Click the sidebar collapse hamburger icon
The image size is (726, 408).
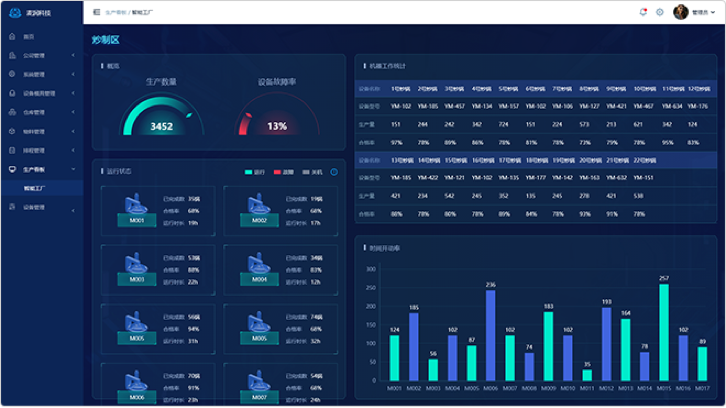[x=96, y=12]
